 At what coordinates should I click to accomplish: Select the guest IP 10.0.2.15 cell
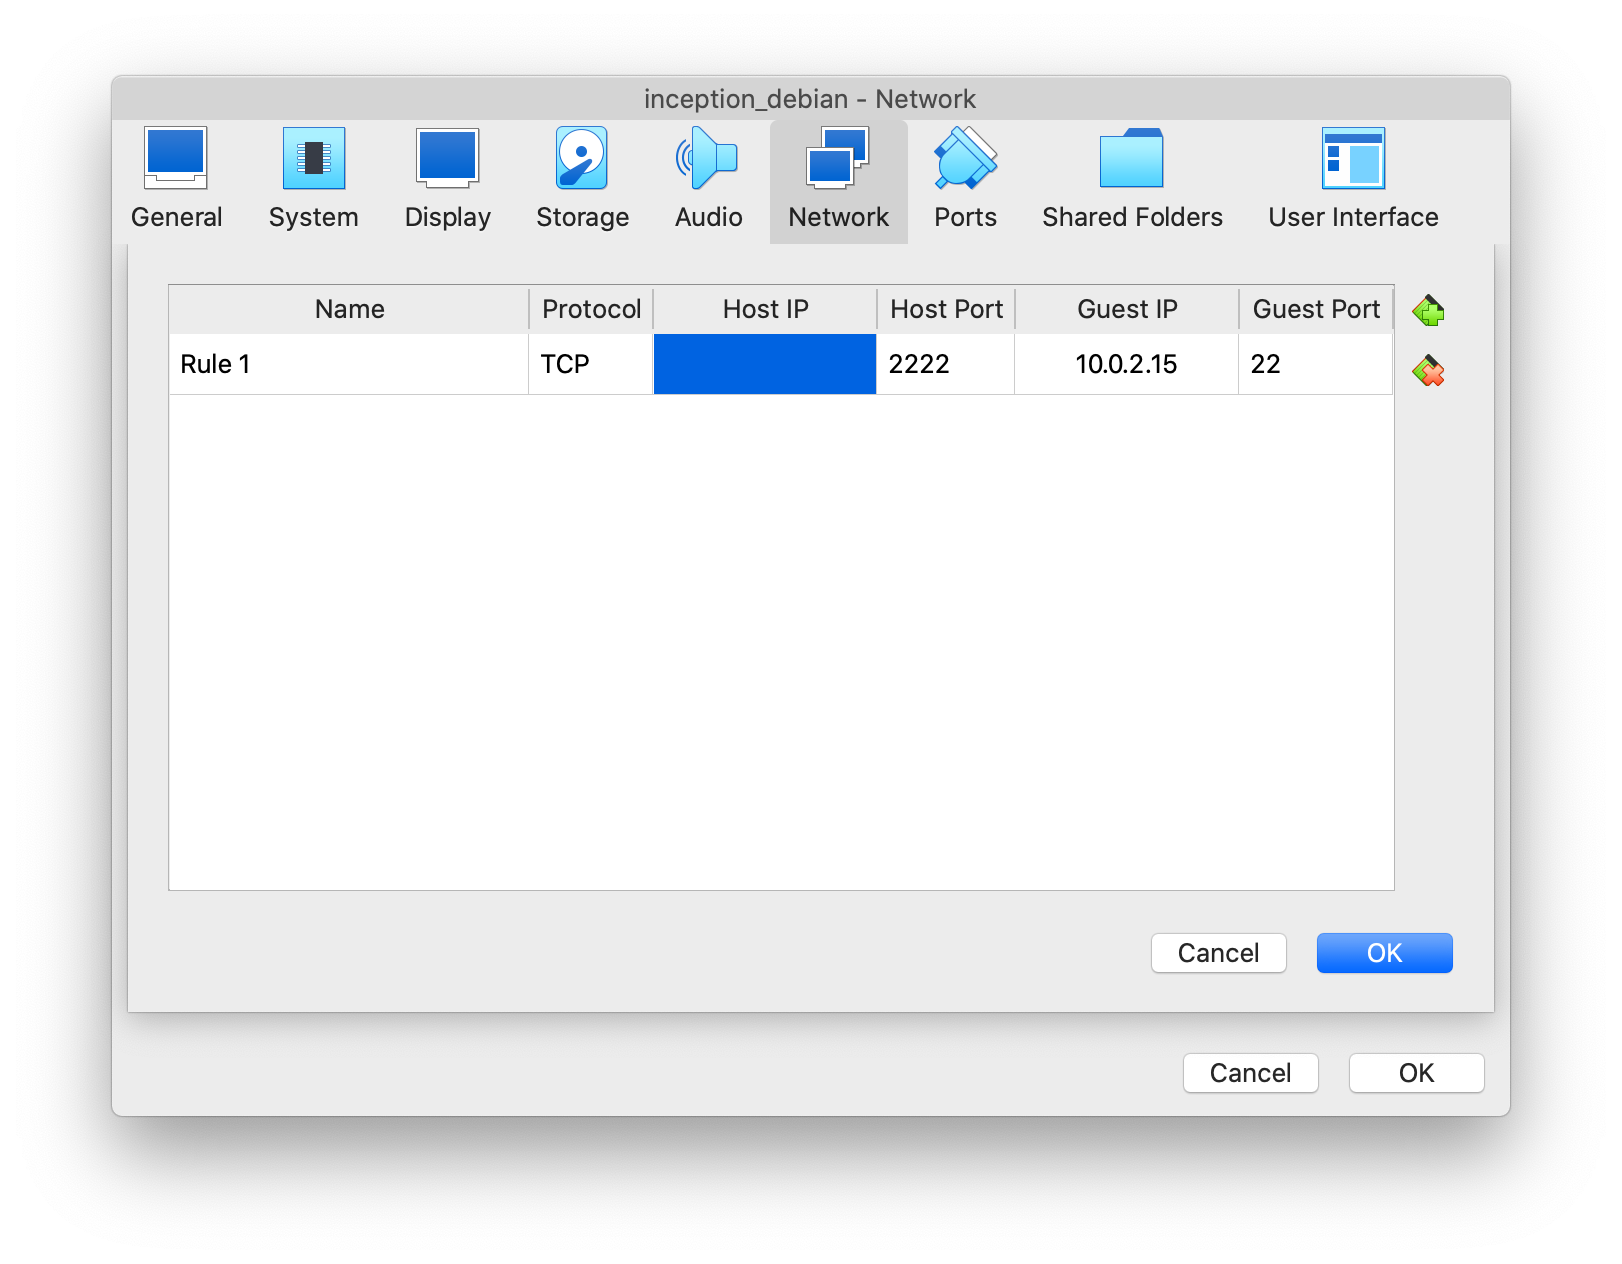[1127, 364]
